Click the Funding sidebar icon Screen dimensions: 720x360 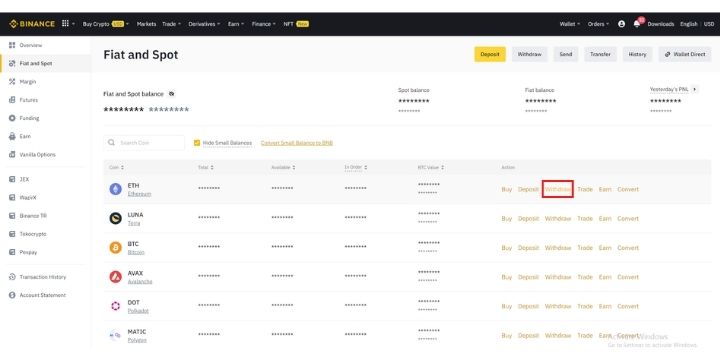click(12, 118)
